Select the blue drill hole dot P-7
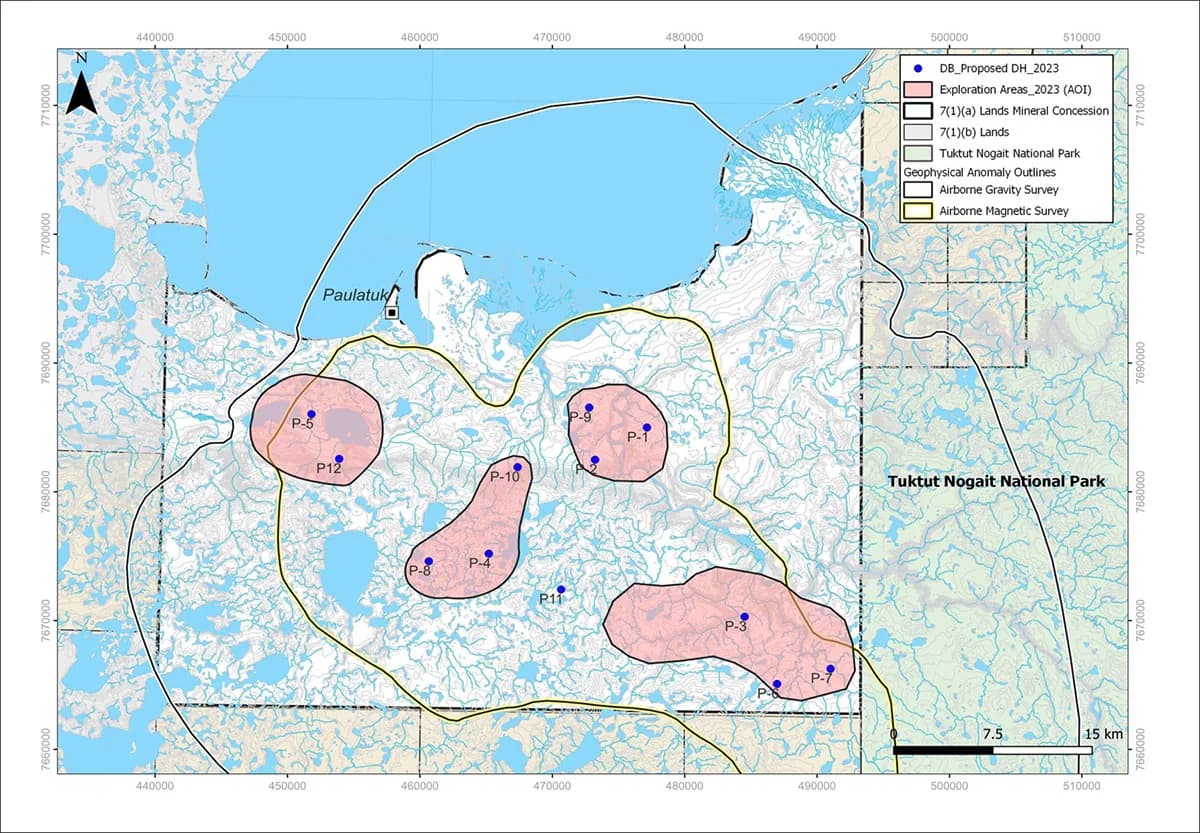The image size is (1200, 833). coord(830,668)
